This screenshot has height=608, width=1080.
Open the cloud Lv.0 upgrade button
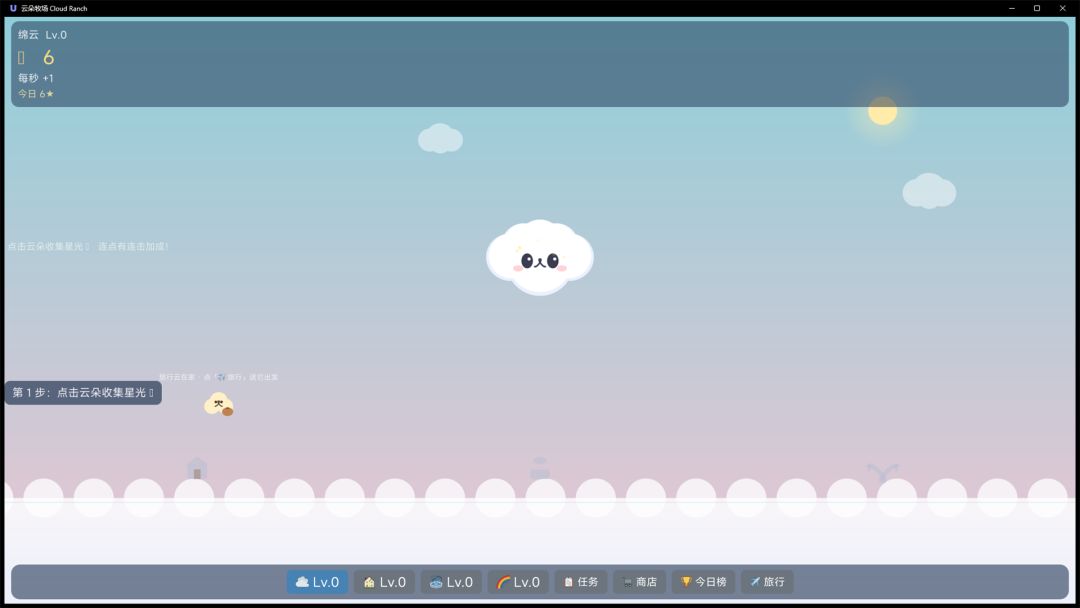pyautogui.click(x=317, y=582)
